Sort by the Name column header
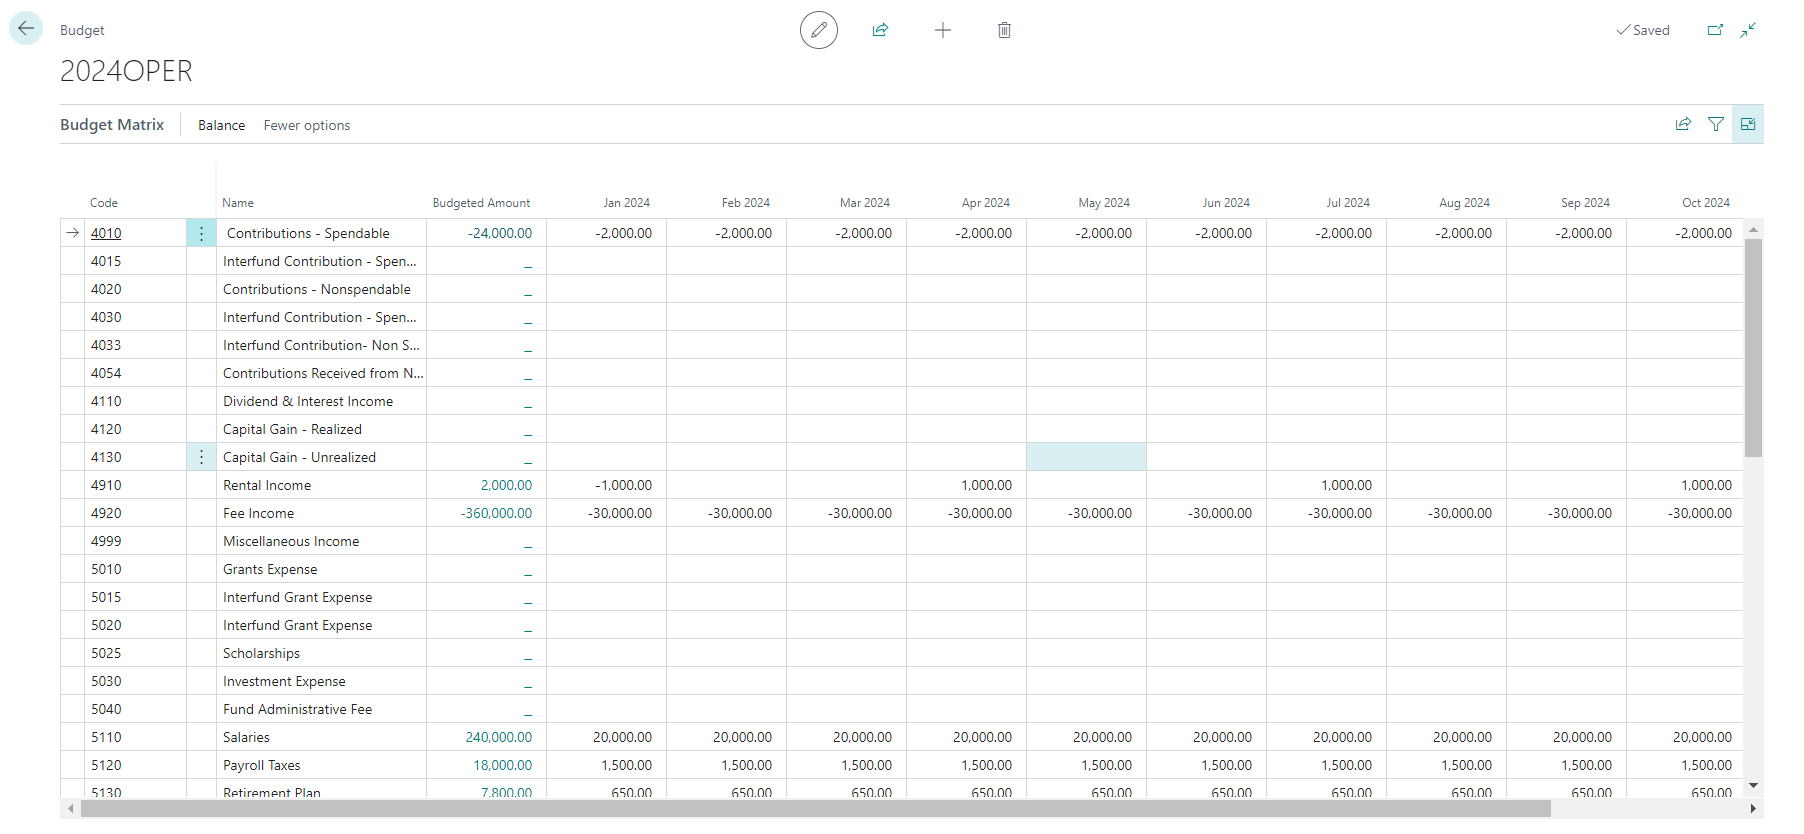Screen dimensions: 1804x834 pyautogui.click(x=238, y=203)
